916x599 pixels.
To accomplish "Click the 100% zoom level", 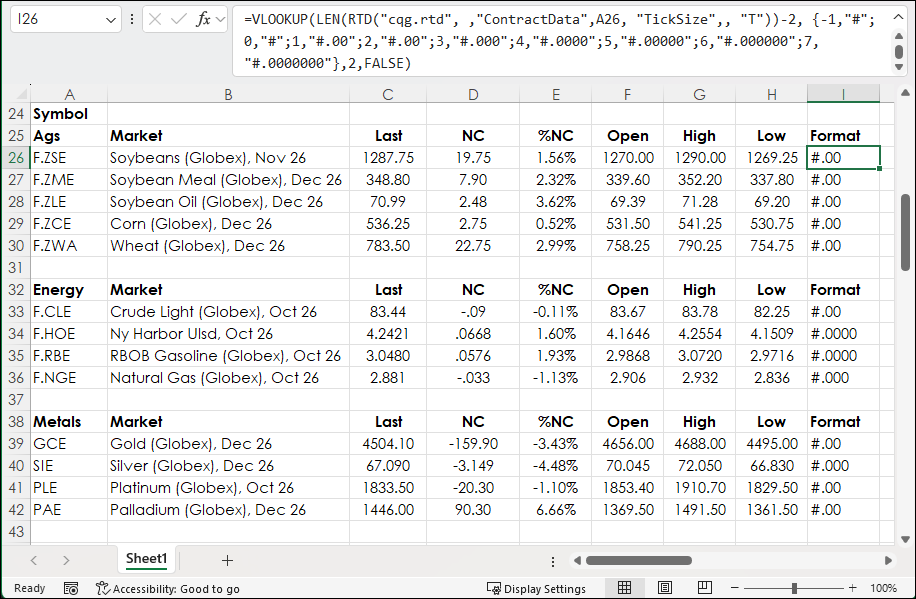I will coord(883,588).
